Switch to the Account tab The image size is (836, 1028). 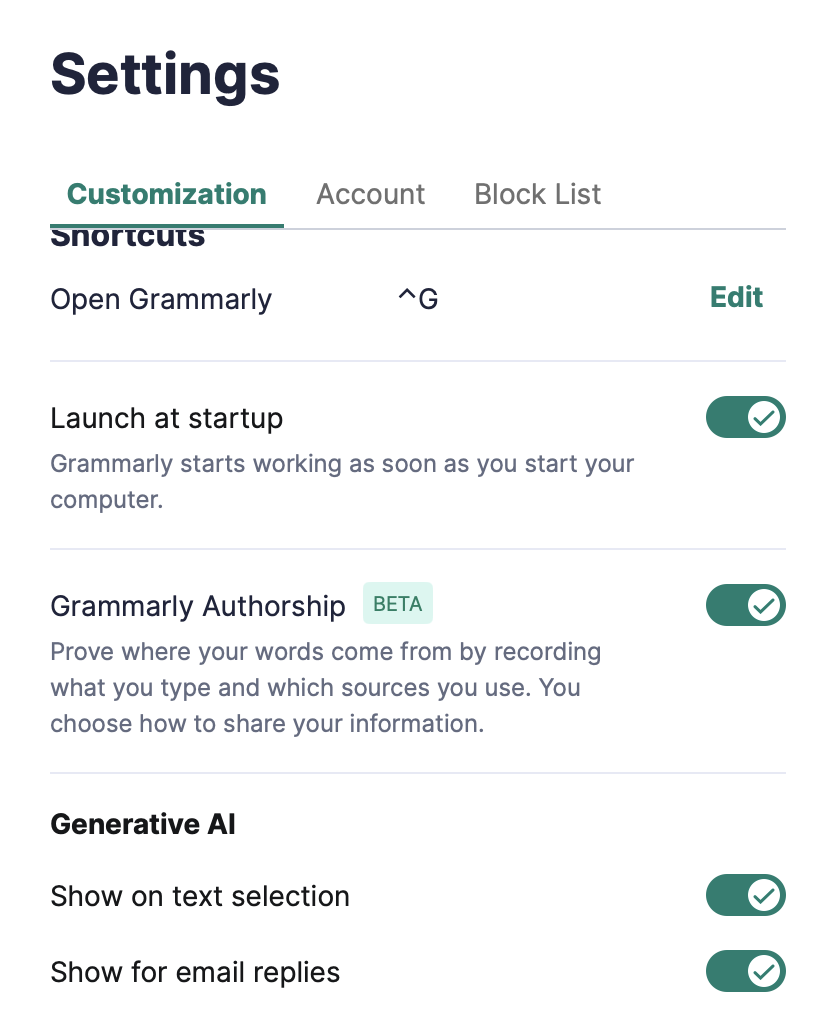[370, 194]
